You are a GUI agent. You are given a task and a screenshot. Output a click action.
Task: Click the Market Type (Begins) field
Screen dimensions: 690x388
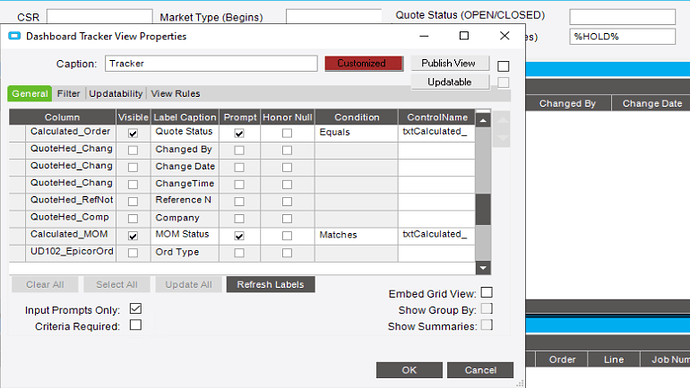tap(334, 17)
